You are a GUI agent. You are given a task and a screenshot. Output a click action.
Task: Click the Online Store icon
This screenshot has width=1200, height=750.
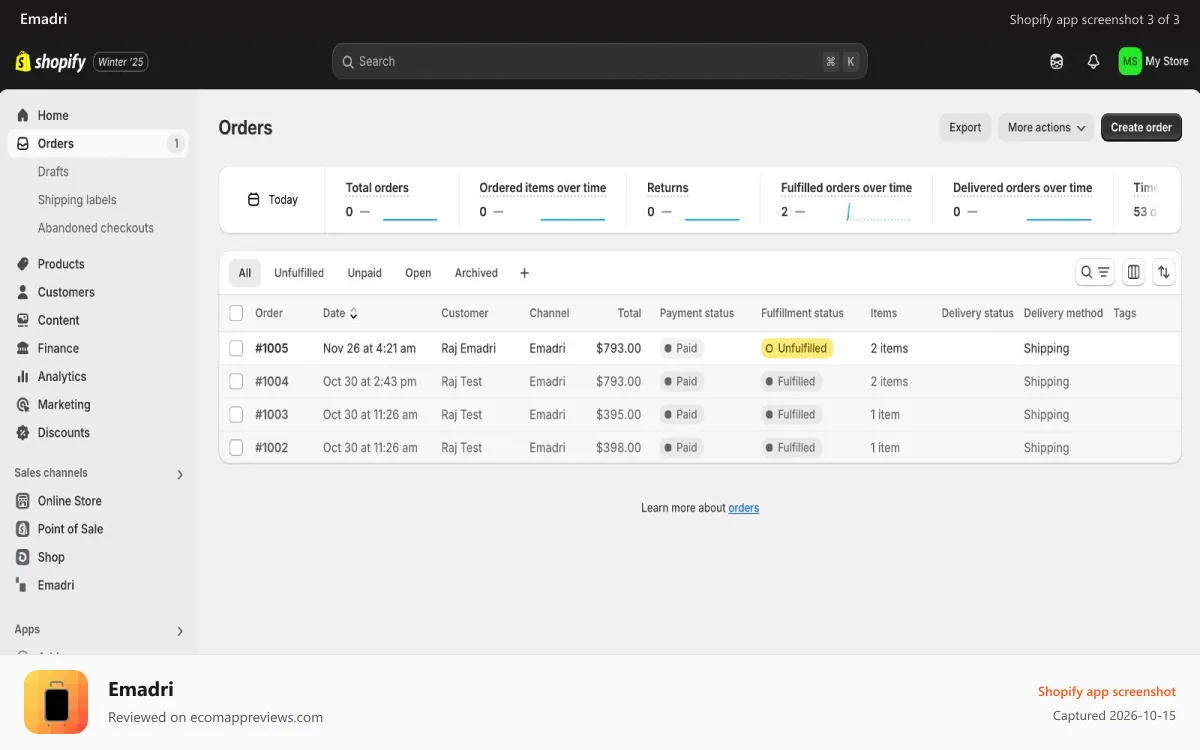point(23,501)
